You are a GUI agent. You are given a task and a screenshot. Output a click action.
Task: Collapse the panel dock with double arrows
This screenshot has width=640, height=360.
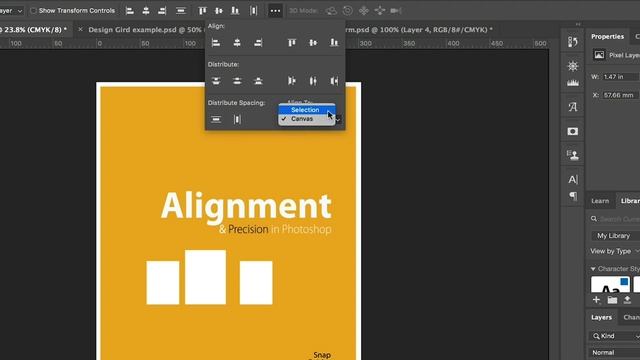(578, 24)
